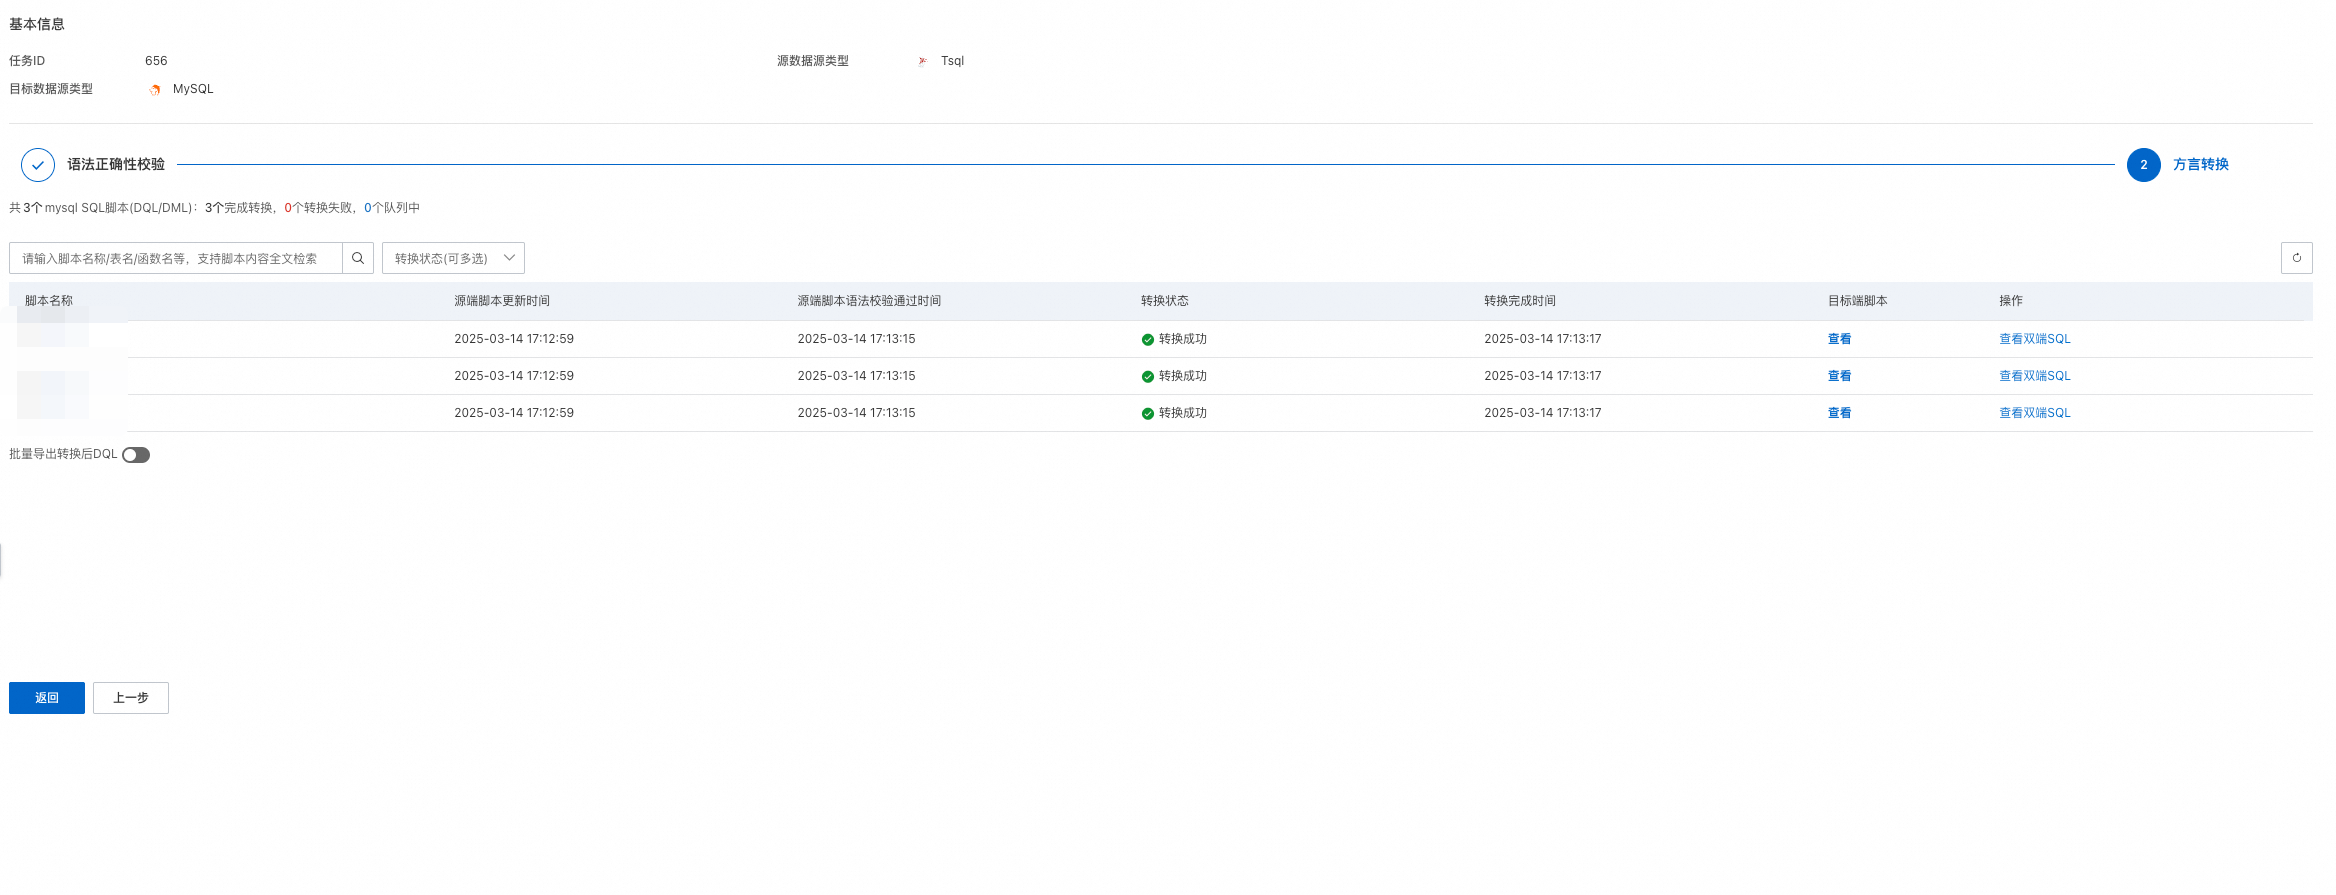Click the task ID value 656

[x=156, y=61]
